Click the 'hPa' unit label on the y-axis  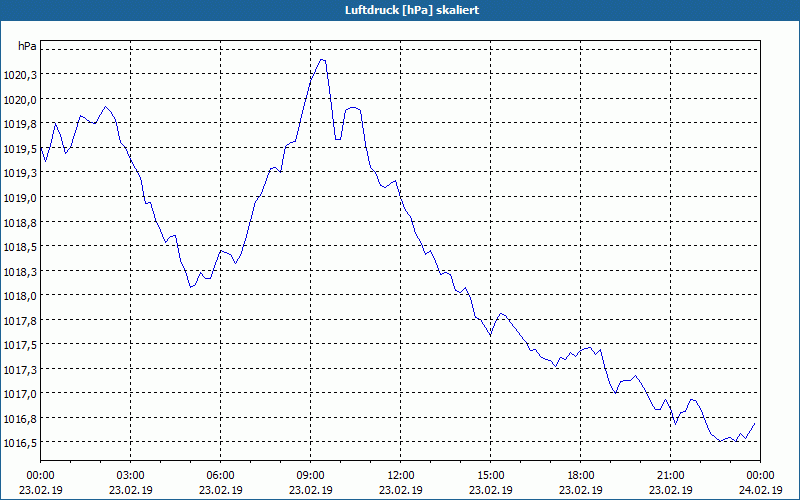27,46
